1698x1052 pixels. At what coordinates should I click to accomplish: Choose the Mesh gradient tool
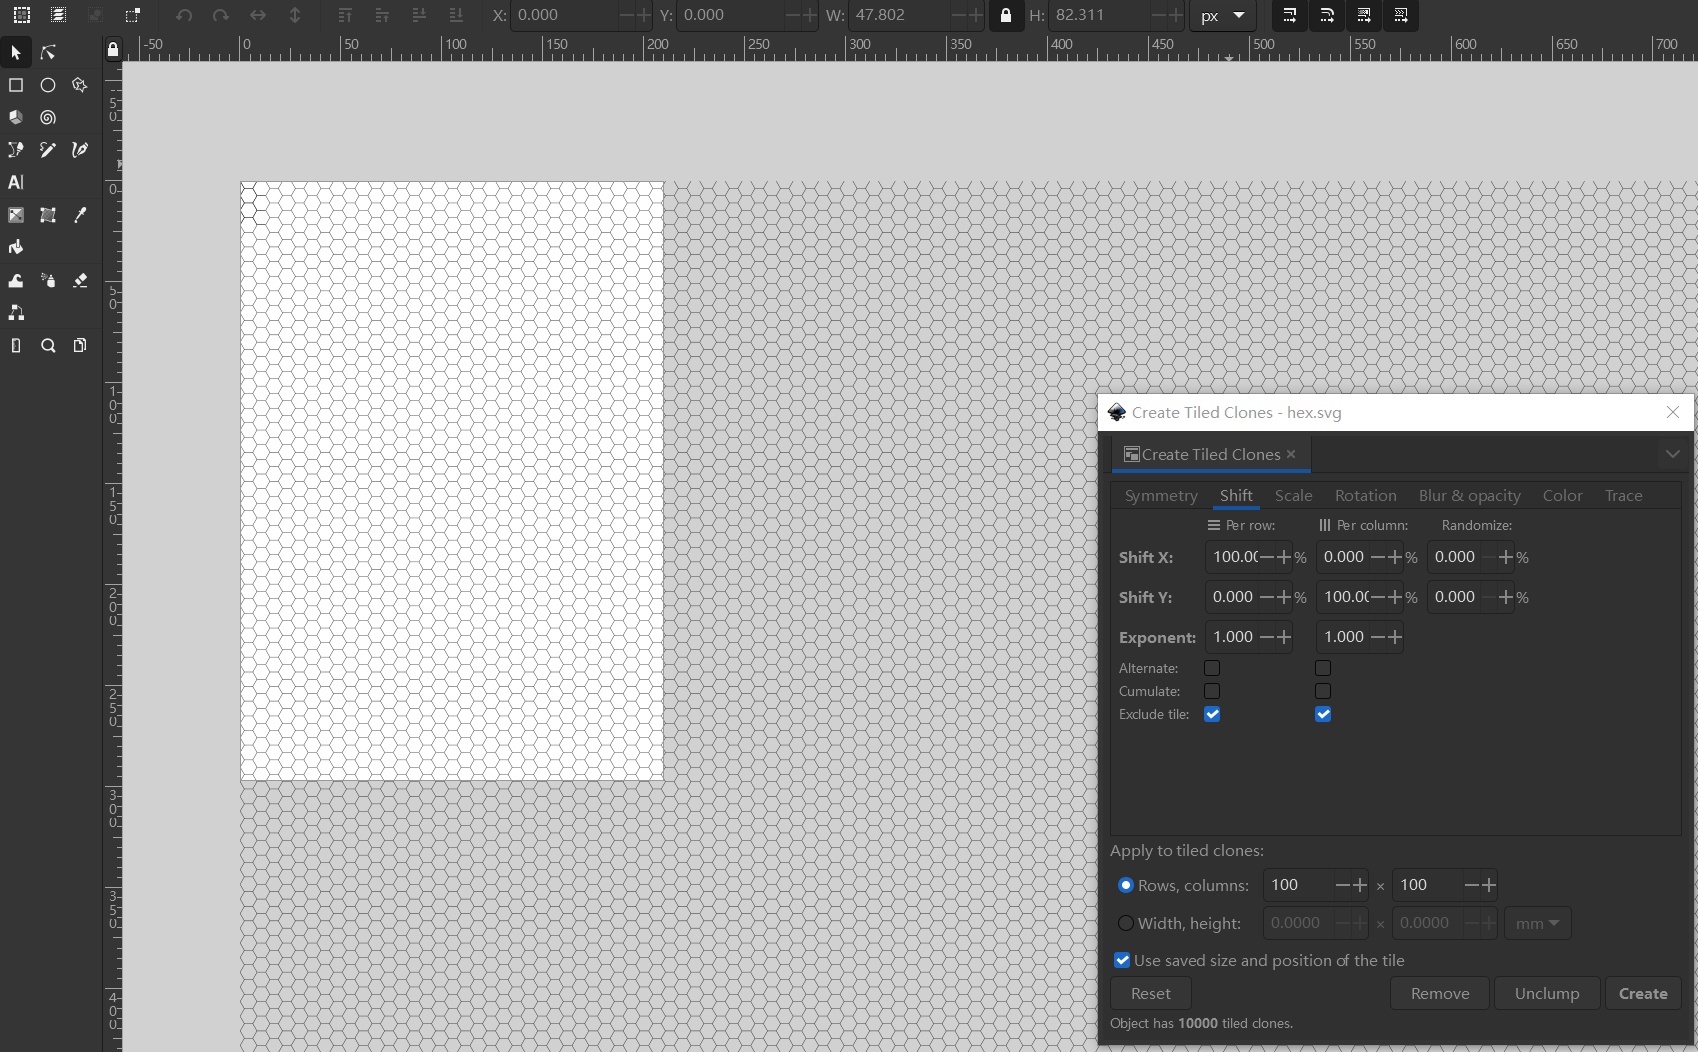[48, 215]
